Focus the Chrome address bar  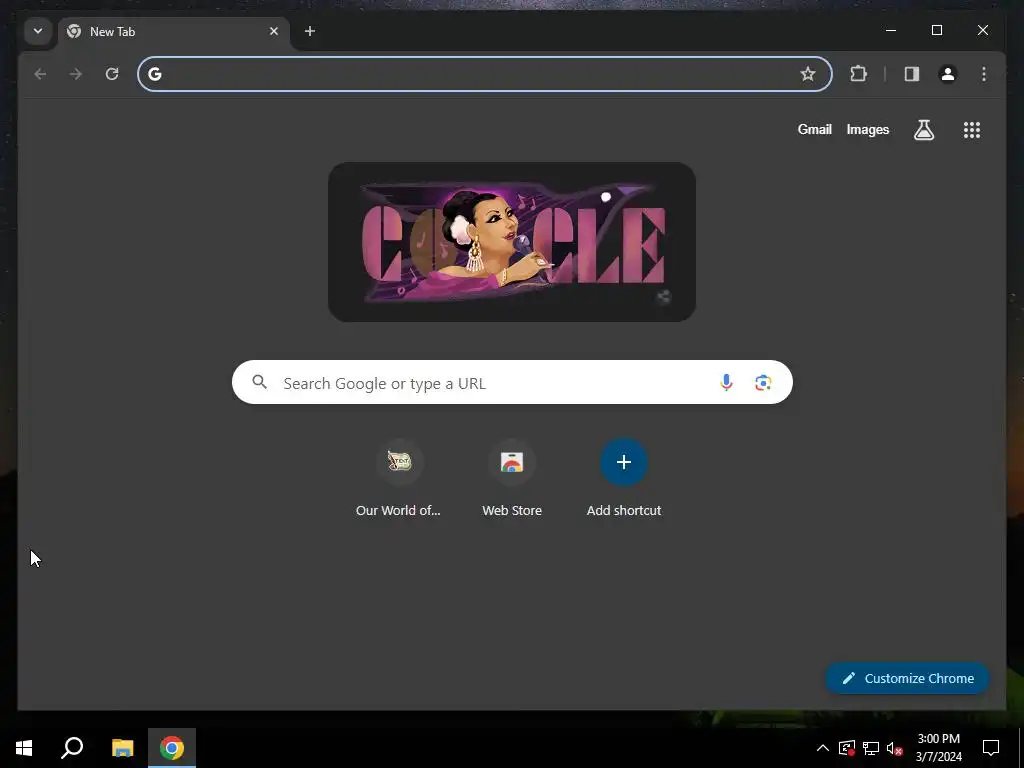pyautogui.click(x=485, y=74)
